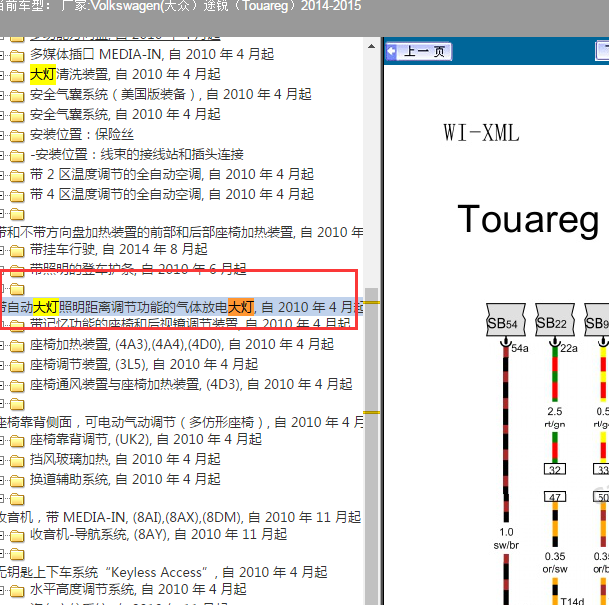Expand the 座椅调节装置 (3L5) tree node
The width and height of the screenshot is (609, 605).
tap(2, 366)
